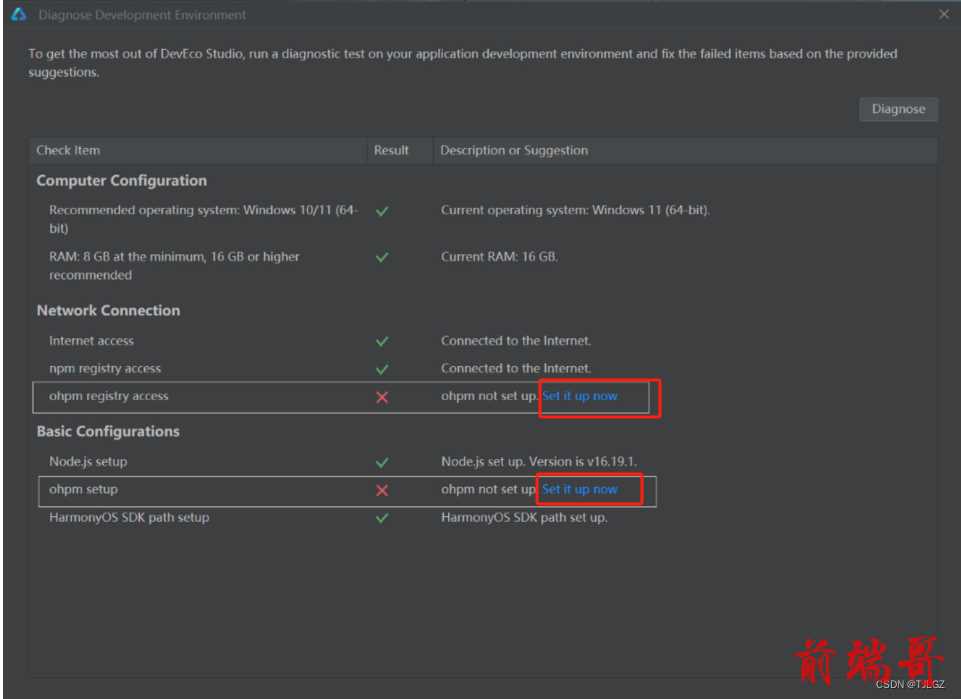Click 'Set it up now' for ohpm registry access
Screen dimensions: 961x699
[580, 396]
